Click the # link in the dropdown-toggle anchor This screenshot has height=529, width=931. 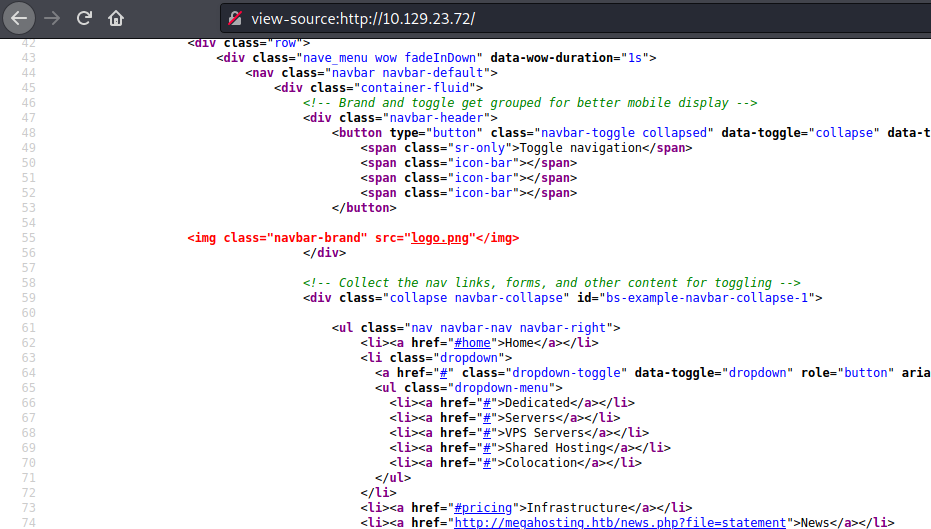(444, 373)
